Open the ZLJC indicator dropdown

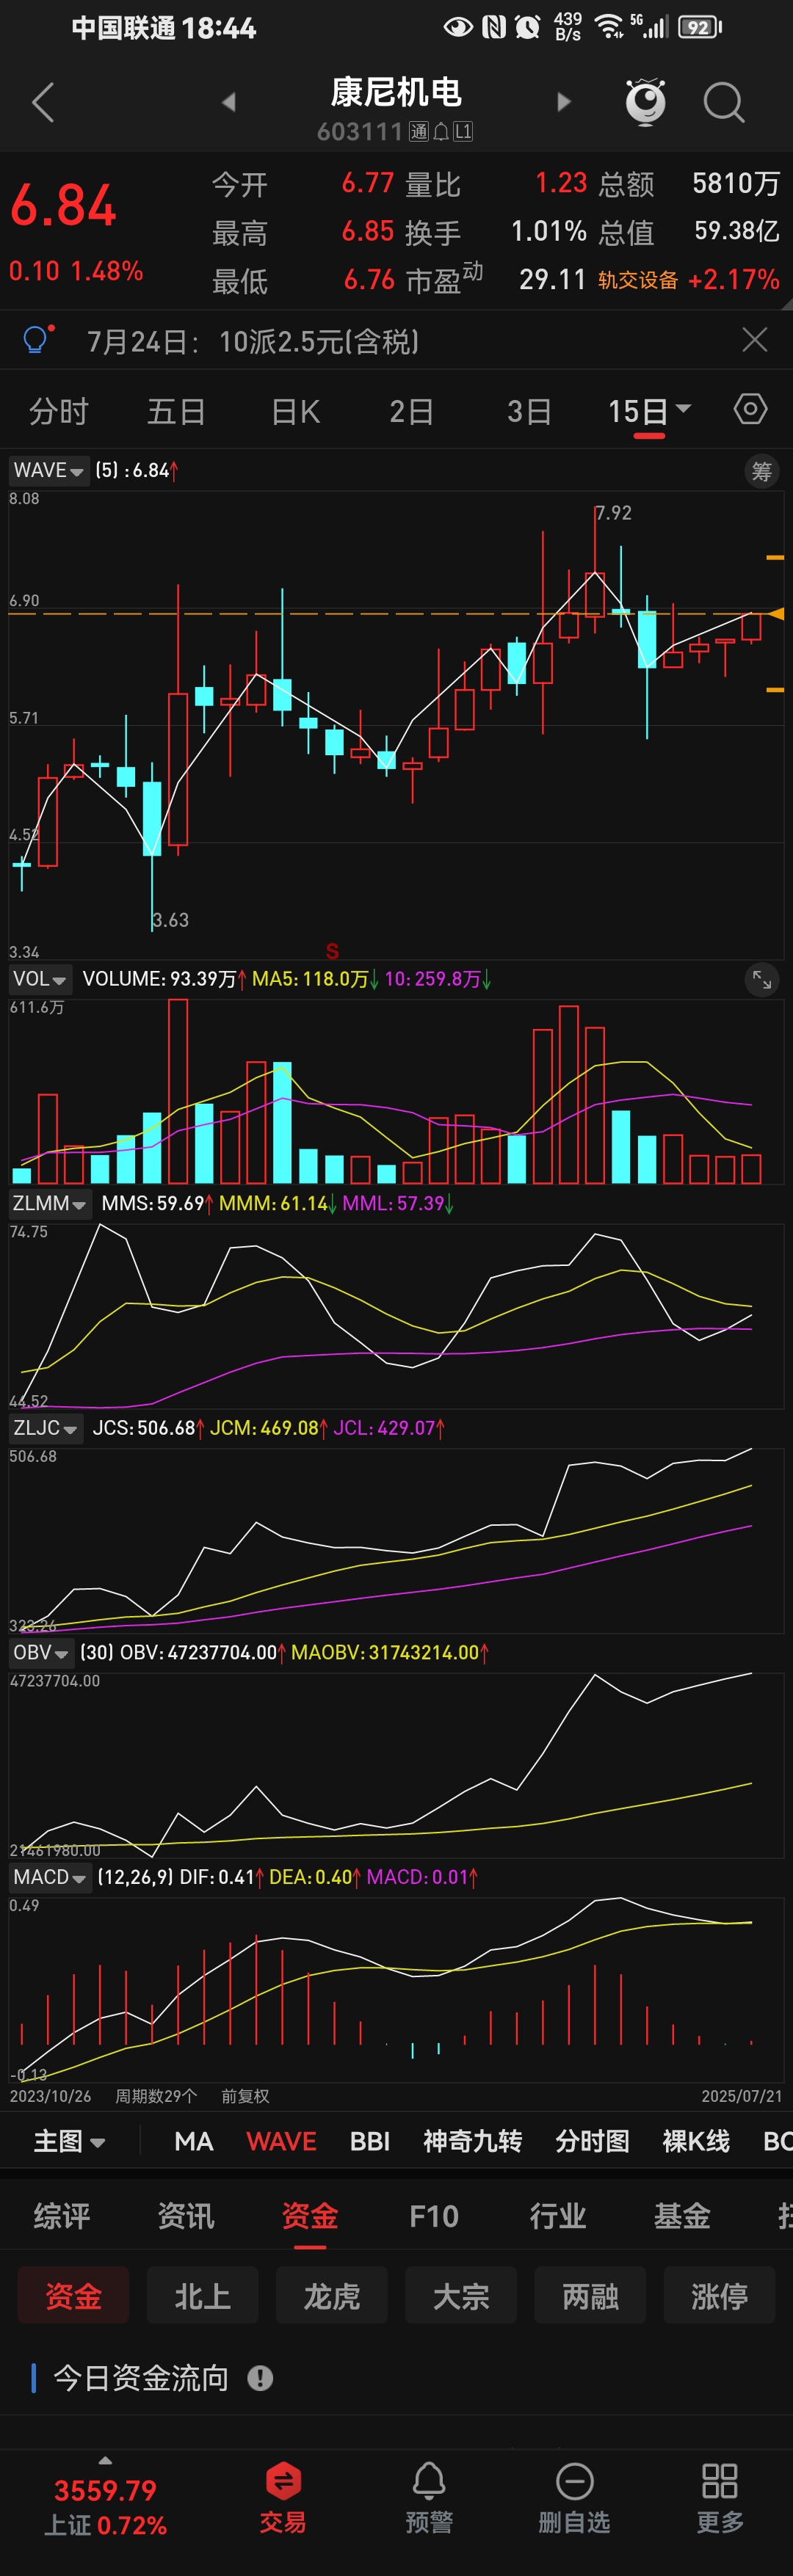pos(45,1428)
